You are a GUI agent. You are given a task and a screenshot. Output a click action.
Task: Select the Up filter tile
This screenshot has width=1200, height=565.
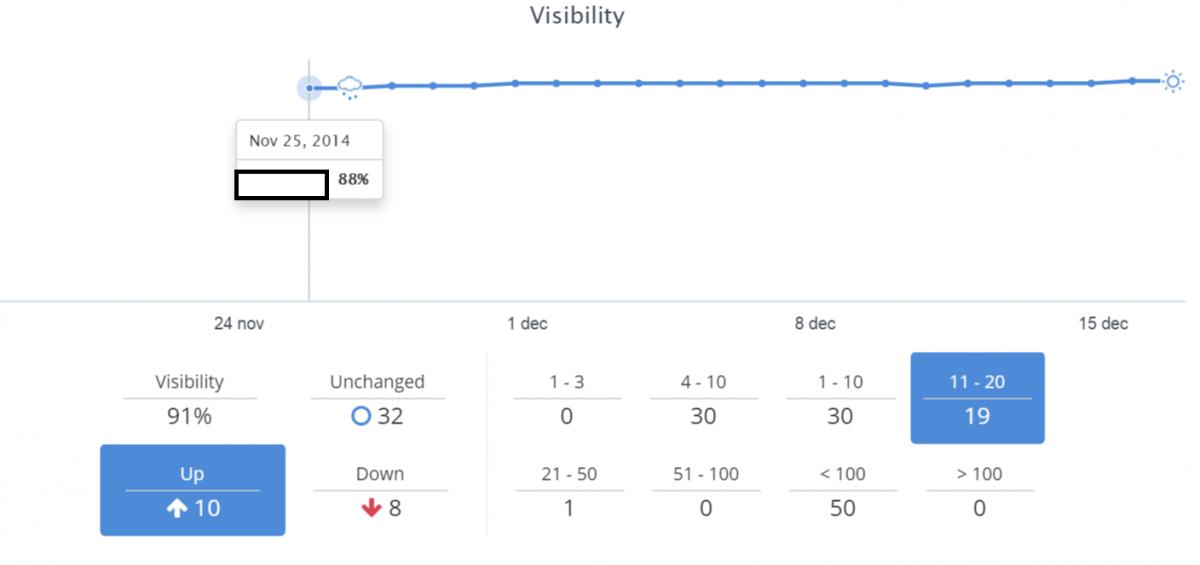(x=192, y=490)
